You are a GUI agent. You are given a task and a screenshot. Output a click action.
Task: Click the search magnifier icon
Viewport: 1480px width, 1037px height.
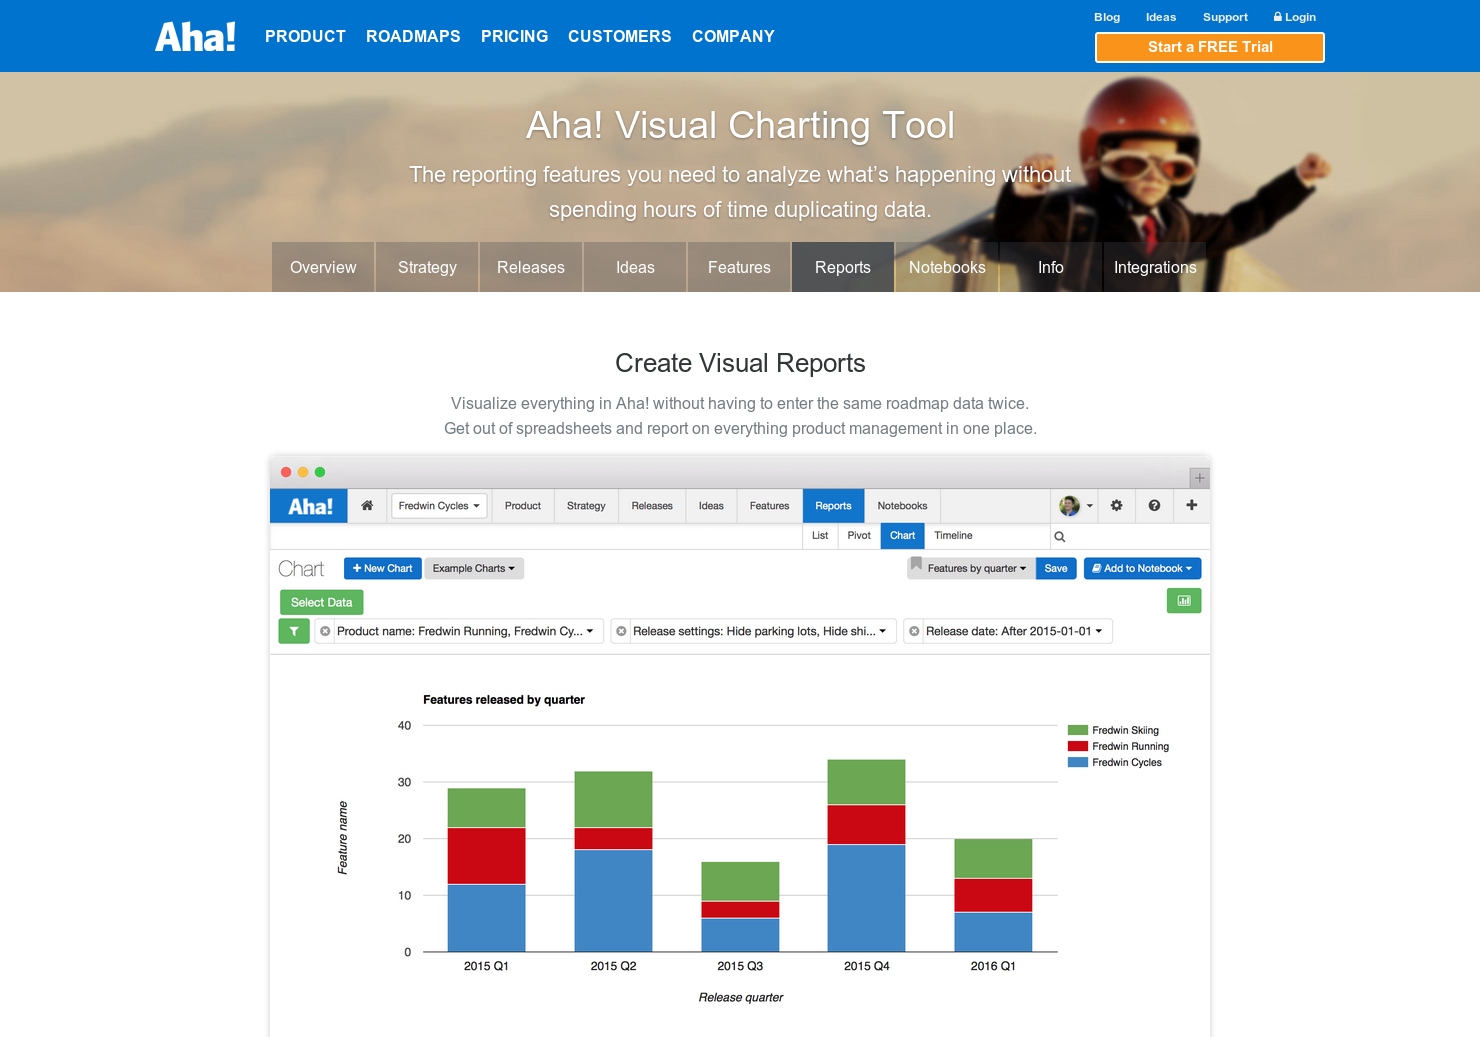pos(1060,537)
